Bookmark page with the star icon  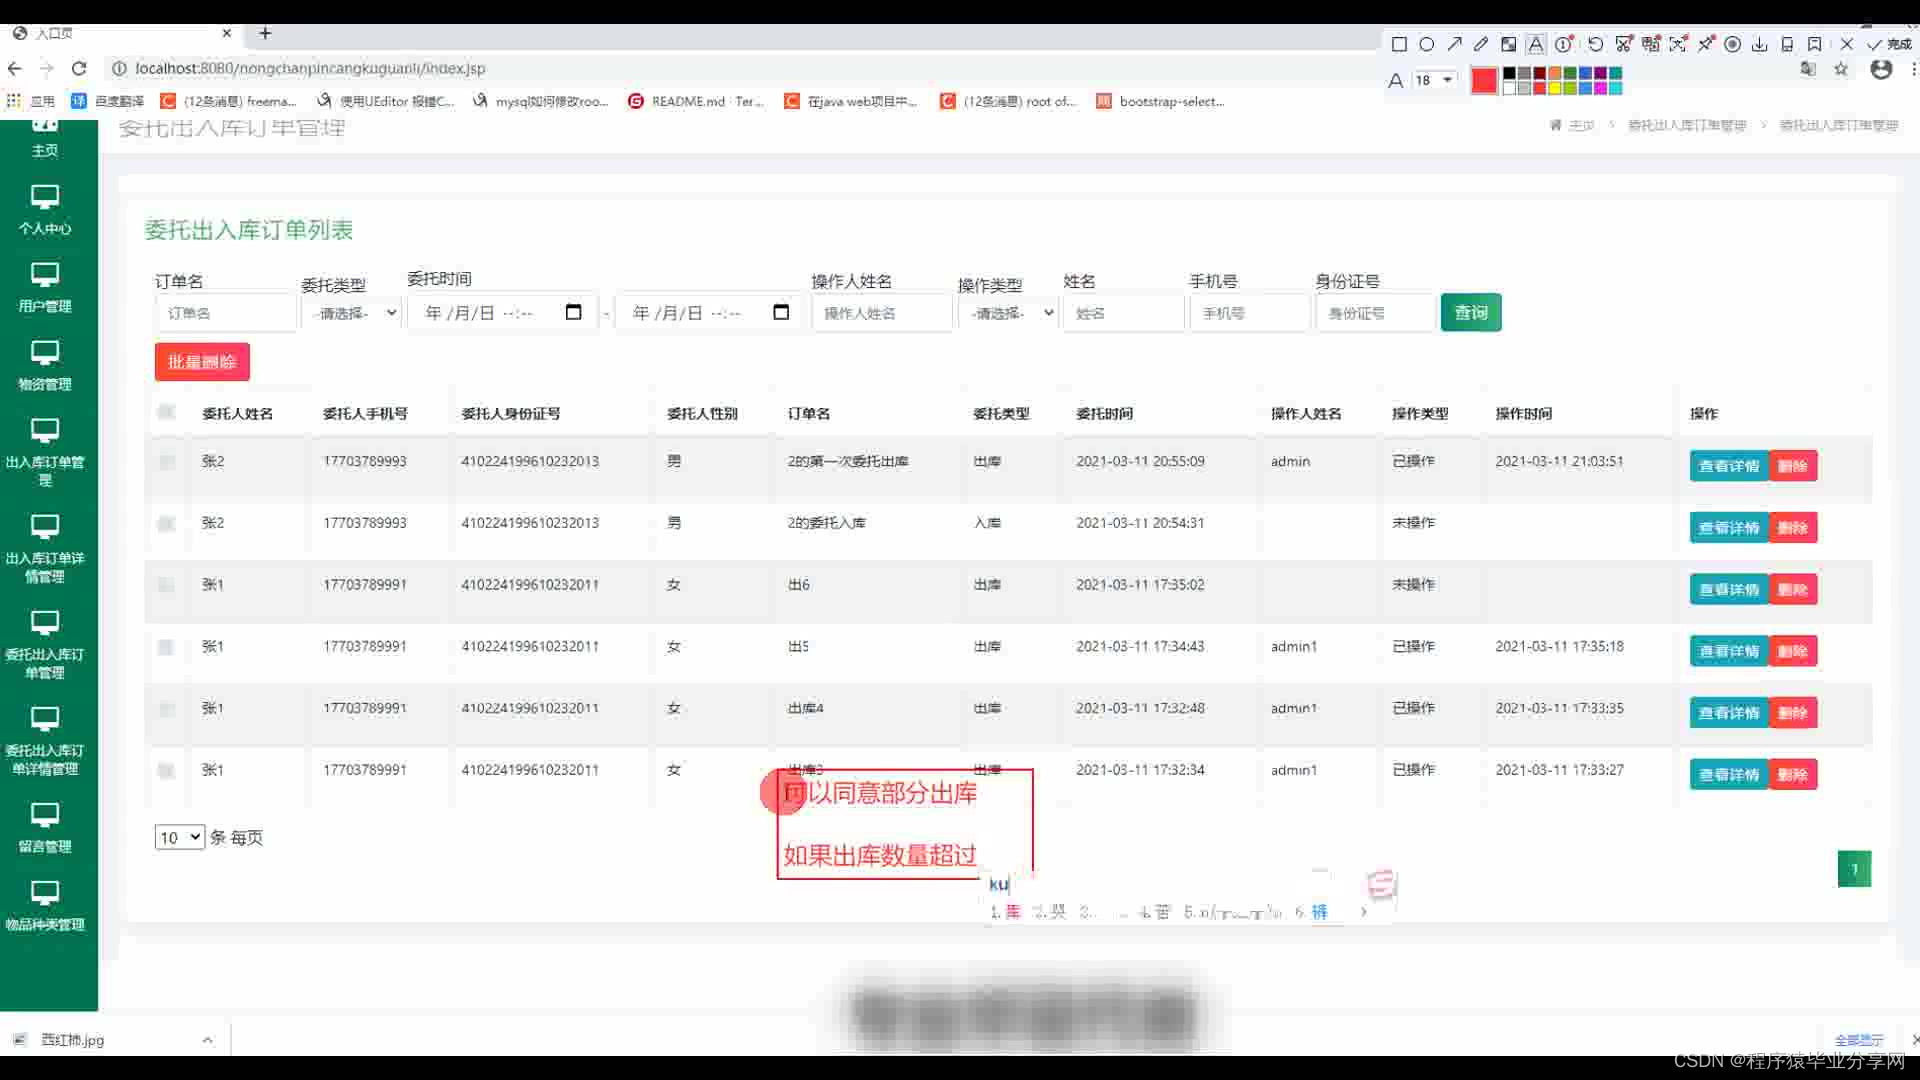(1841, 69)
